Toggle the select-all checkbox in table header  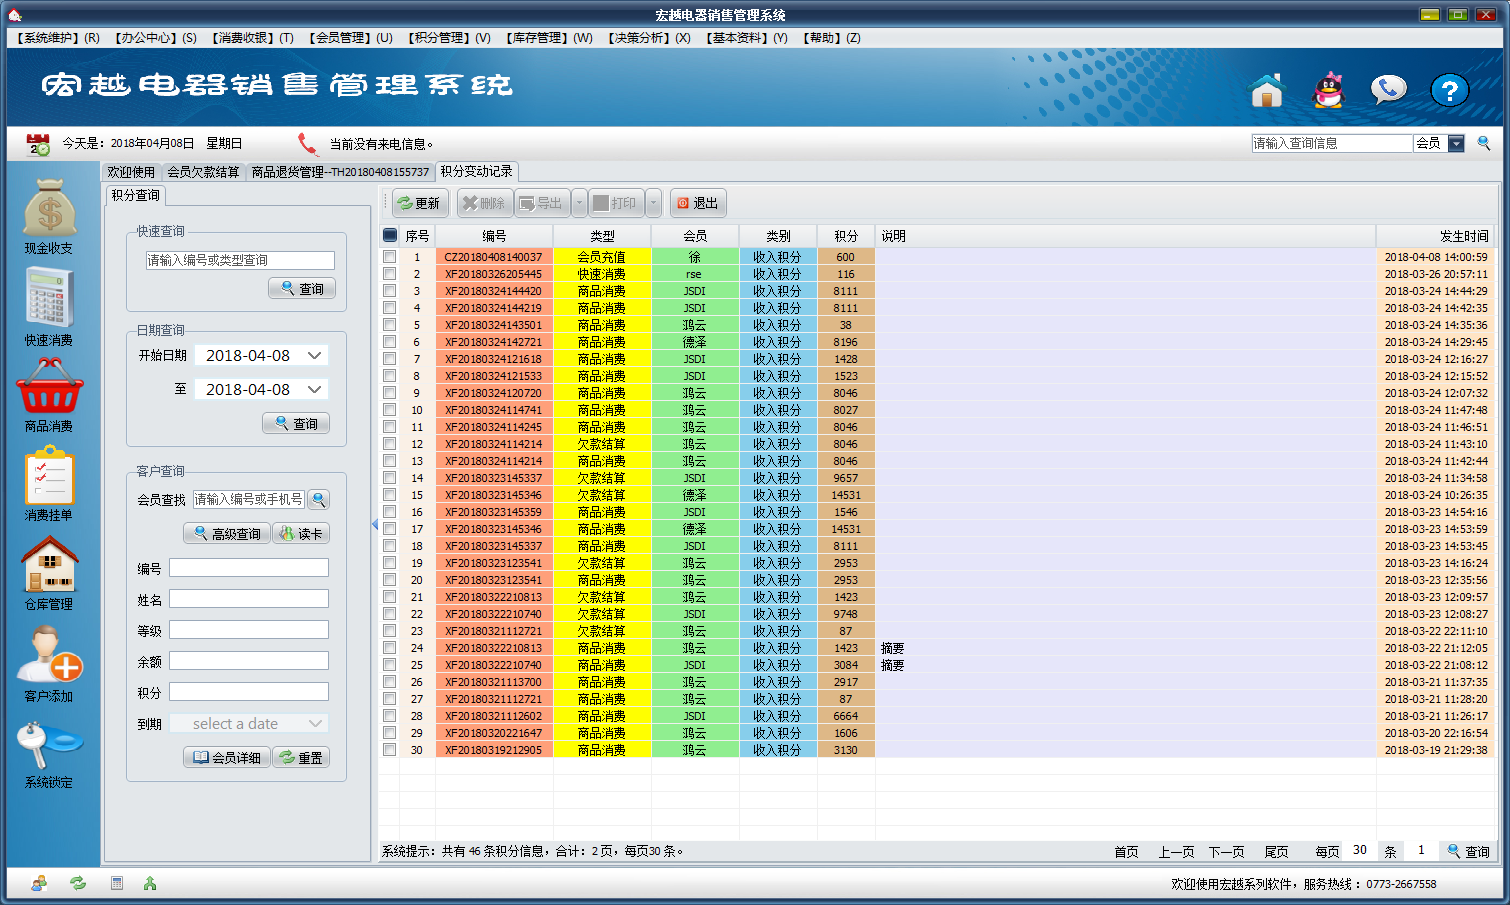point(390,236)
